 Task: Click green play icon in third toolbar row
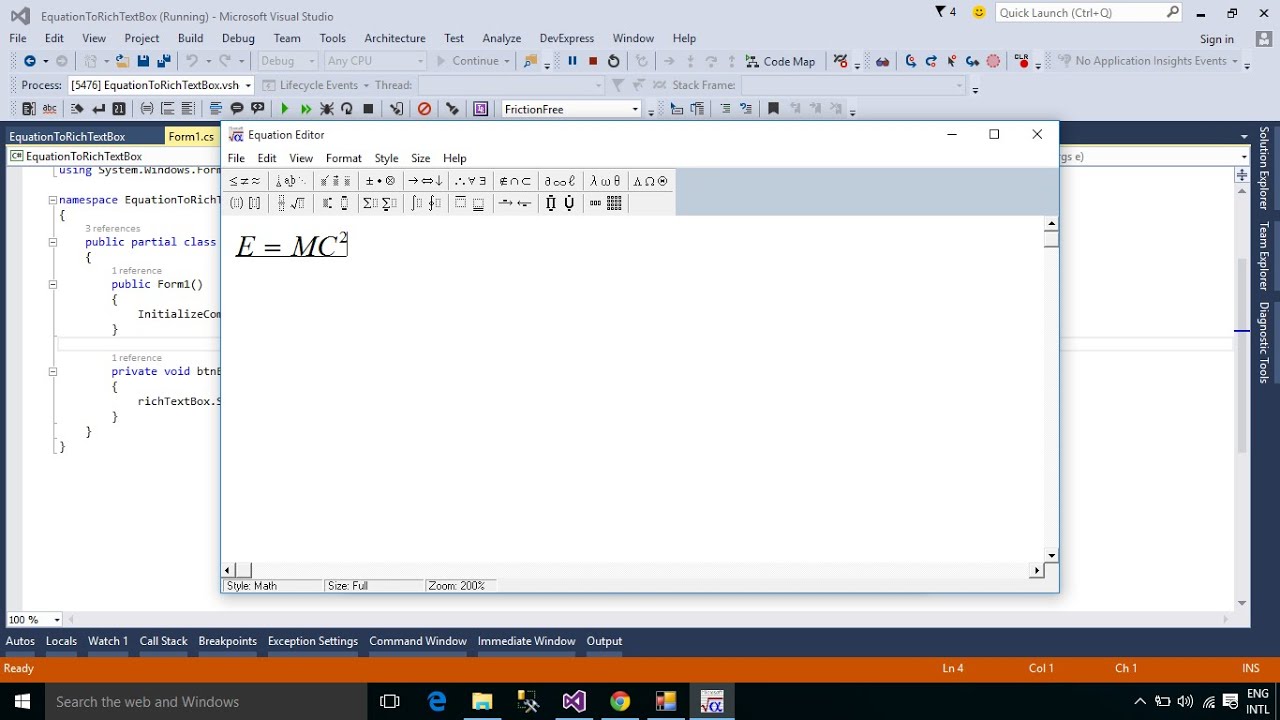coord(285,109)
